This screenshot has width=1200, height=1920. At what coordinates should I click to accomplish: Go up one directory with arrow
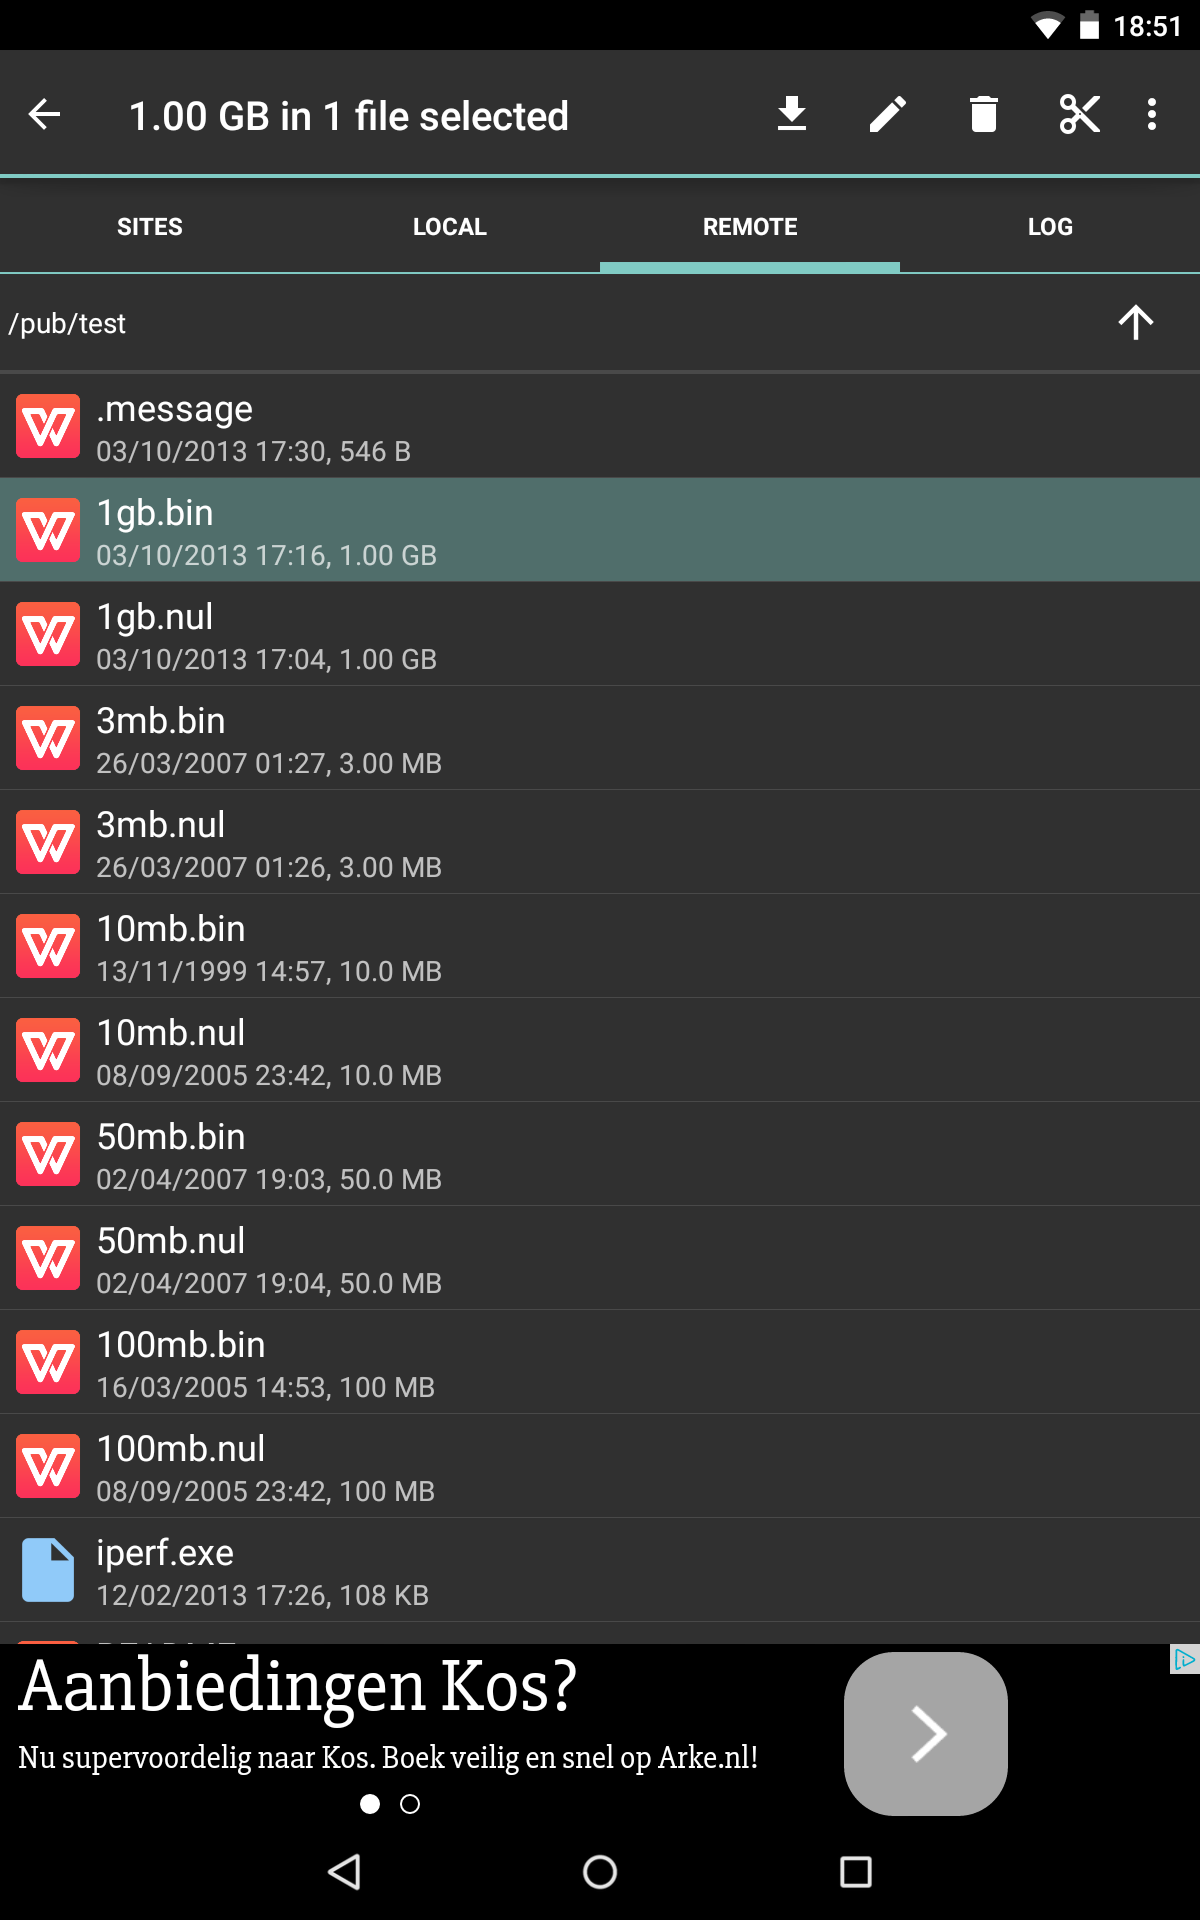pos(1135,322)
